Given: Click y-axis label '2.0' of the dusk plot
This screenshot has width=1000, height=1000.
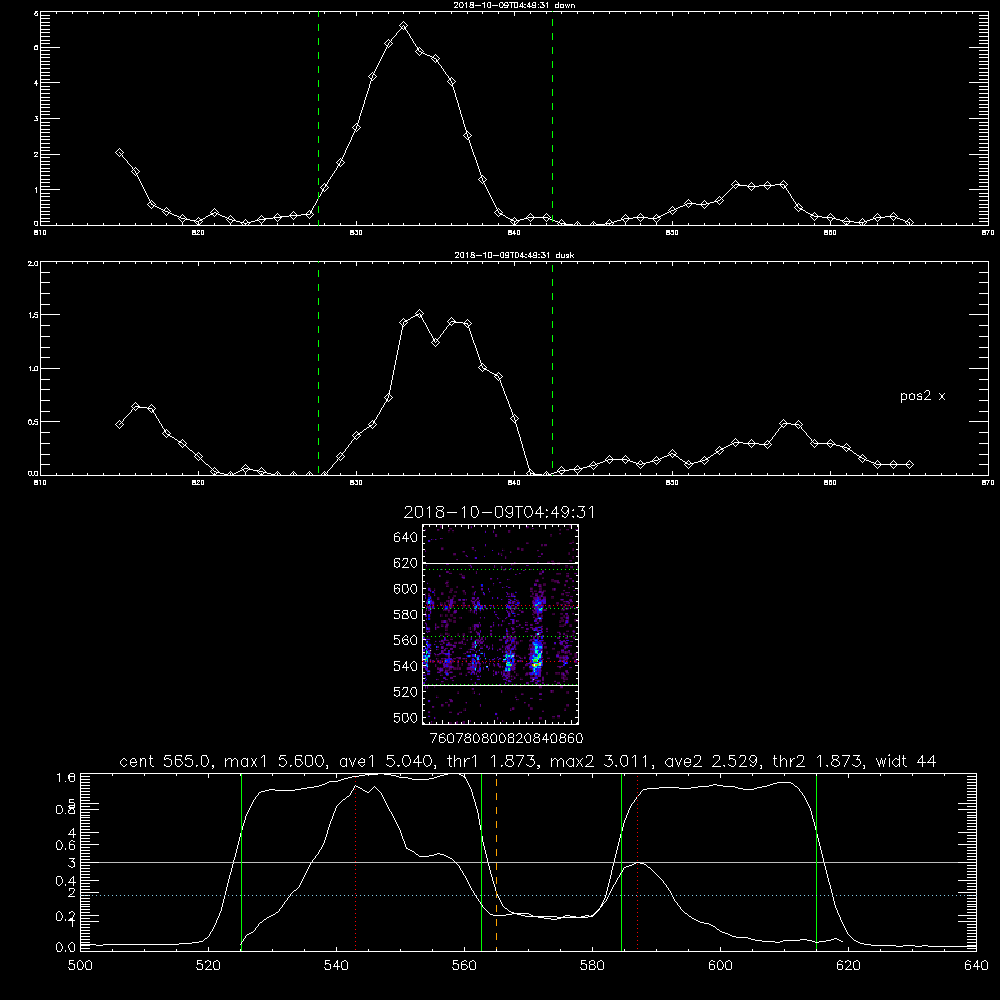Looking at the screenshot, I should (33, 263).
